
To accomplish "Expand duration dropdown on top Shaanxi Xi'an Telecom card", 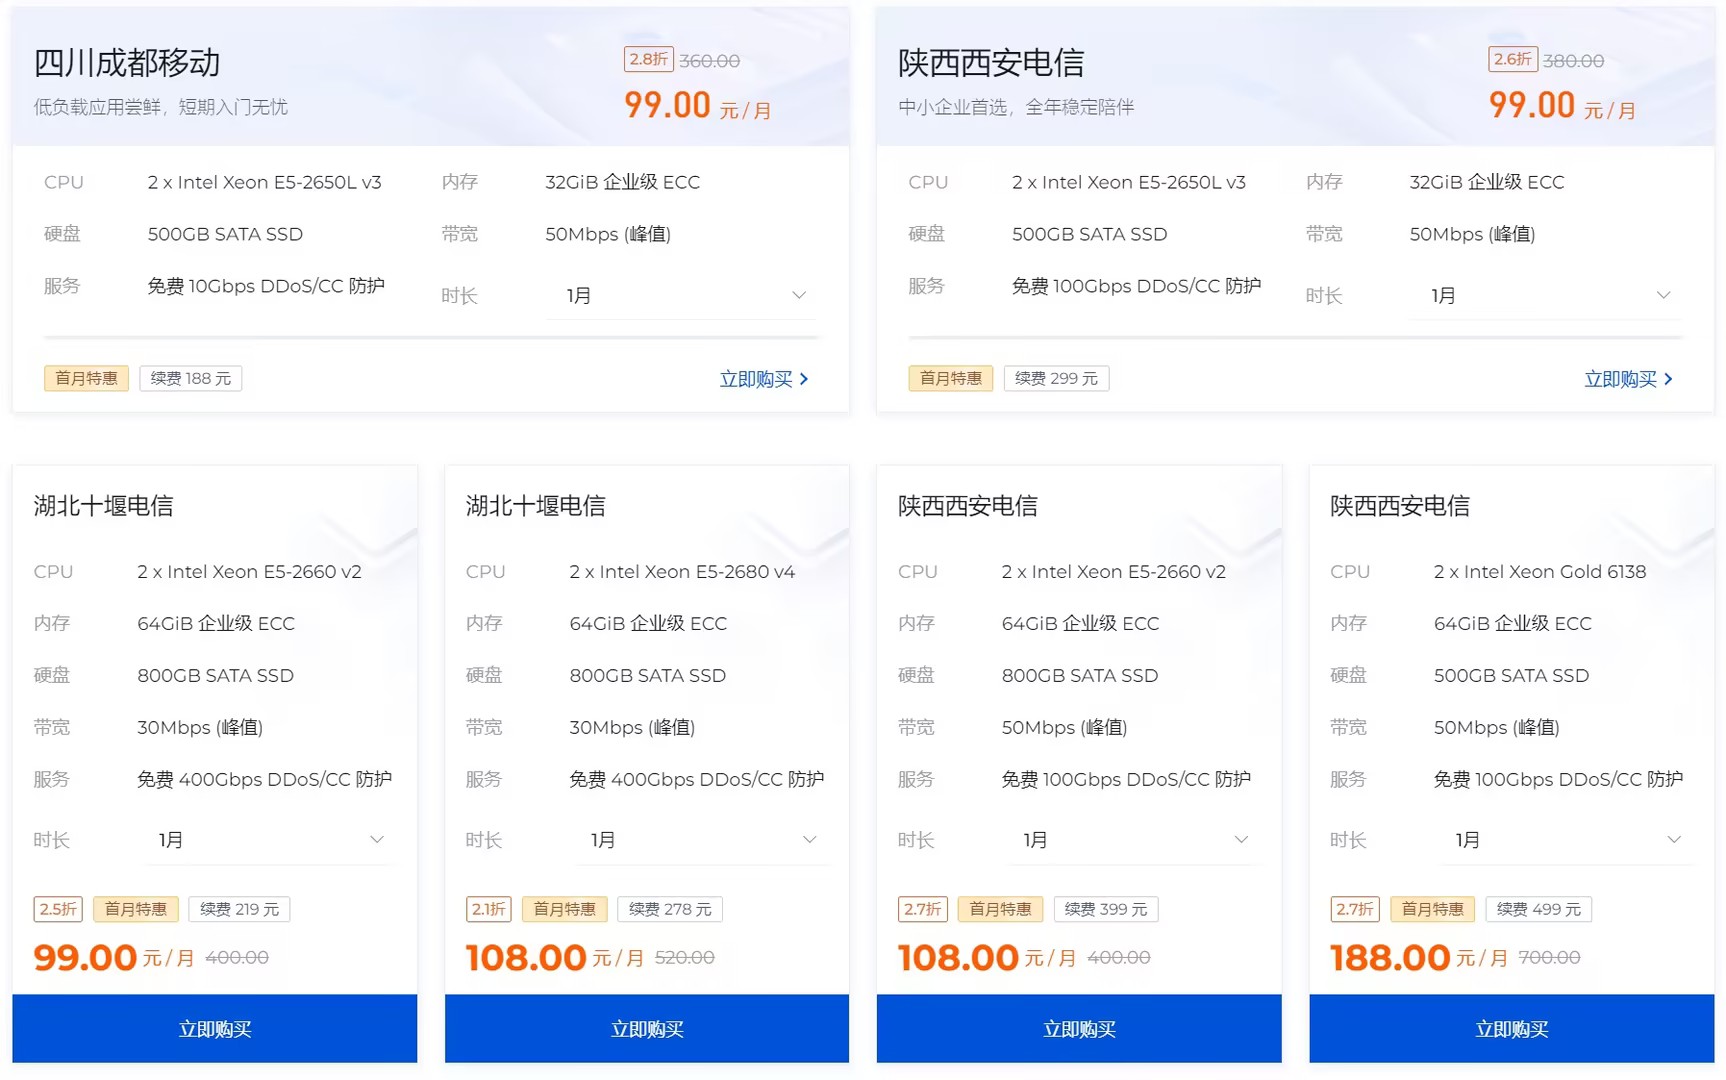I will click(x=1548, y=296).
